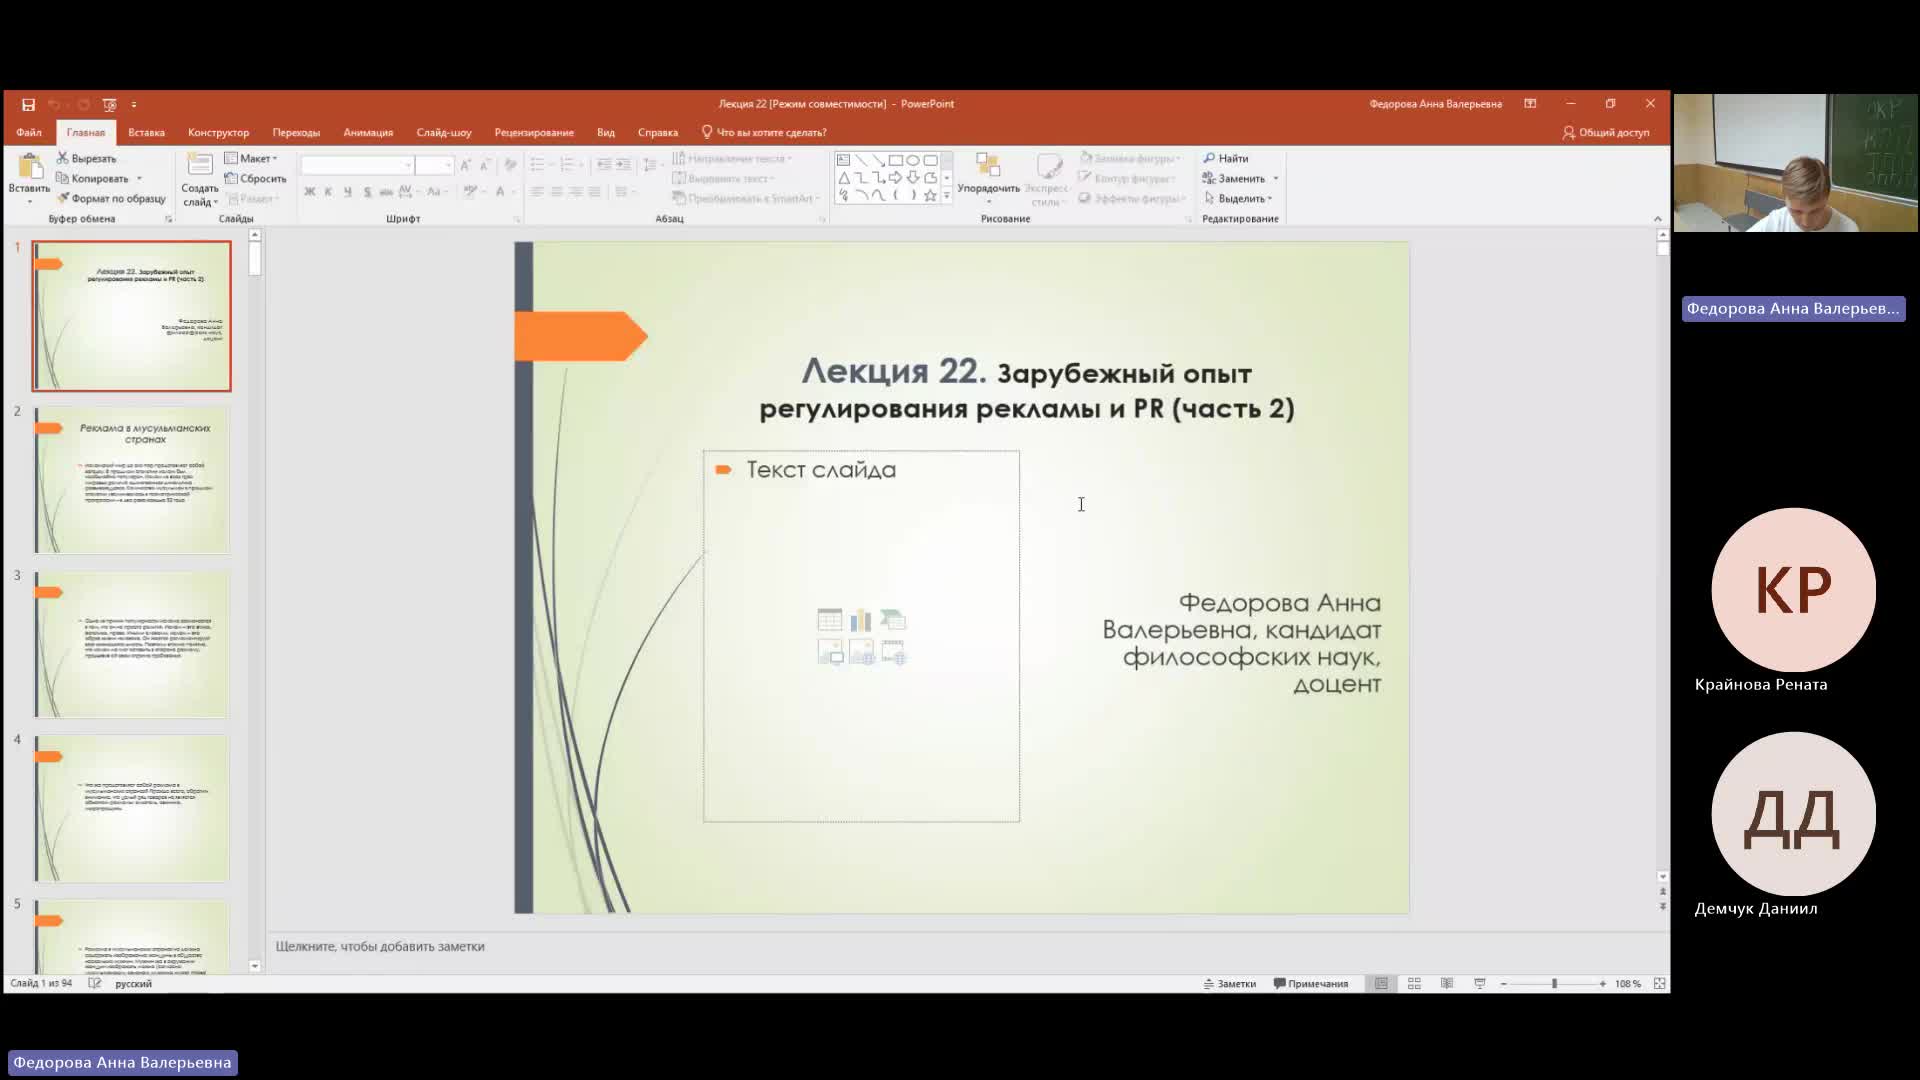Select the triangle shape

click(843, 177)
